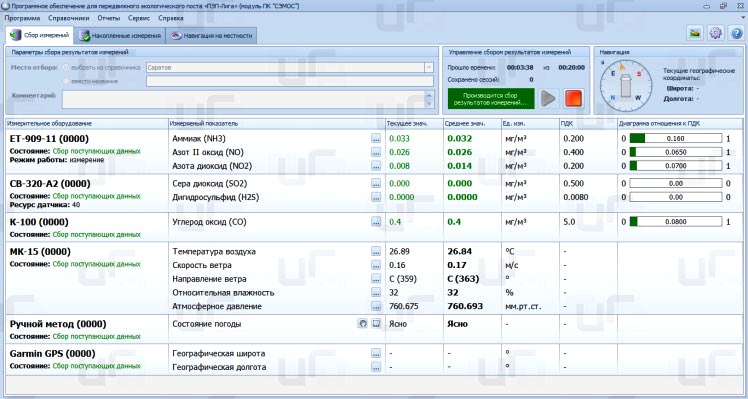This screenshot has width=748, height=399.
Task: Click the place name text field
Action: pyautogui.click(x=290, y=81)
